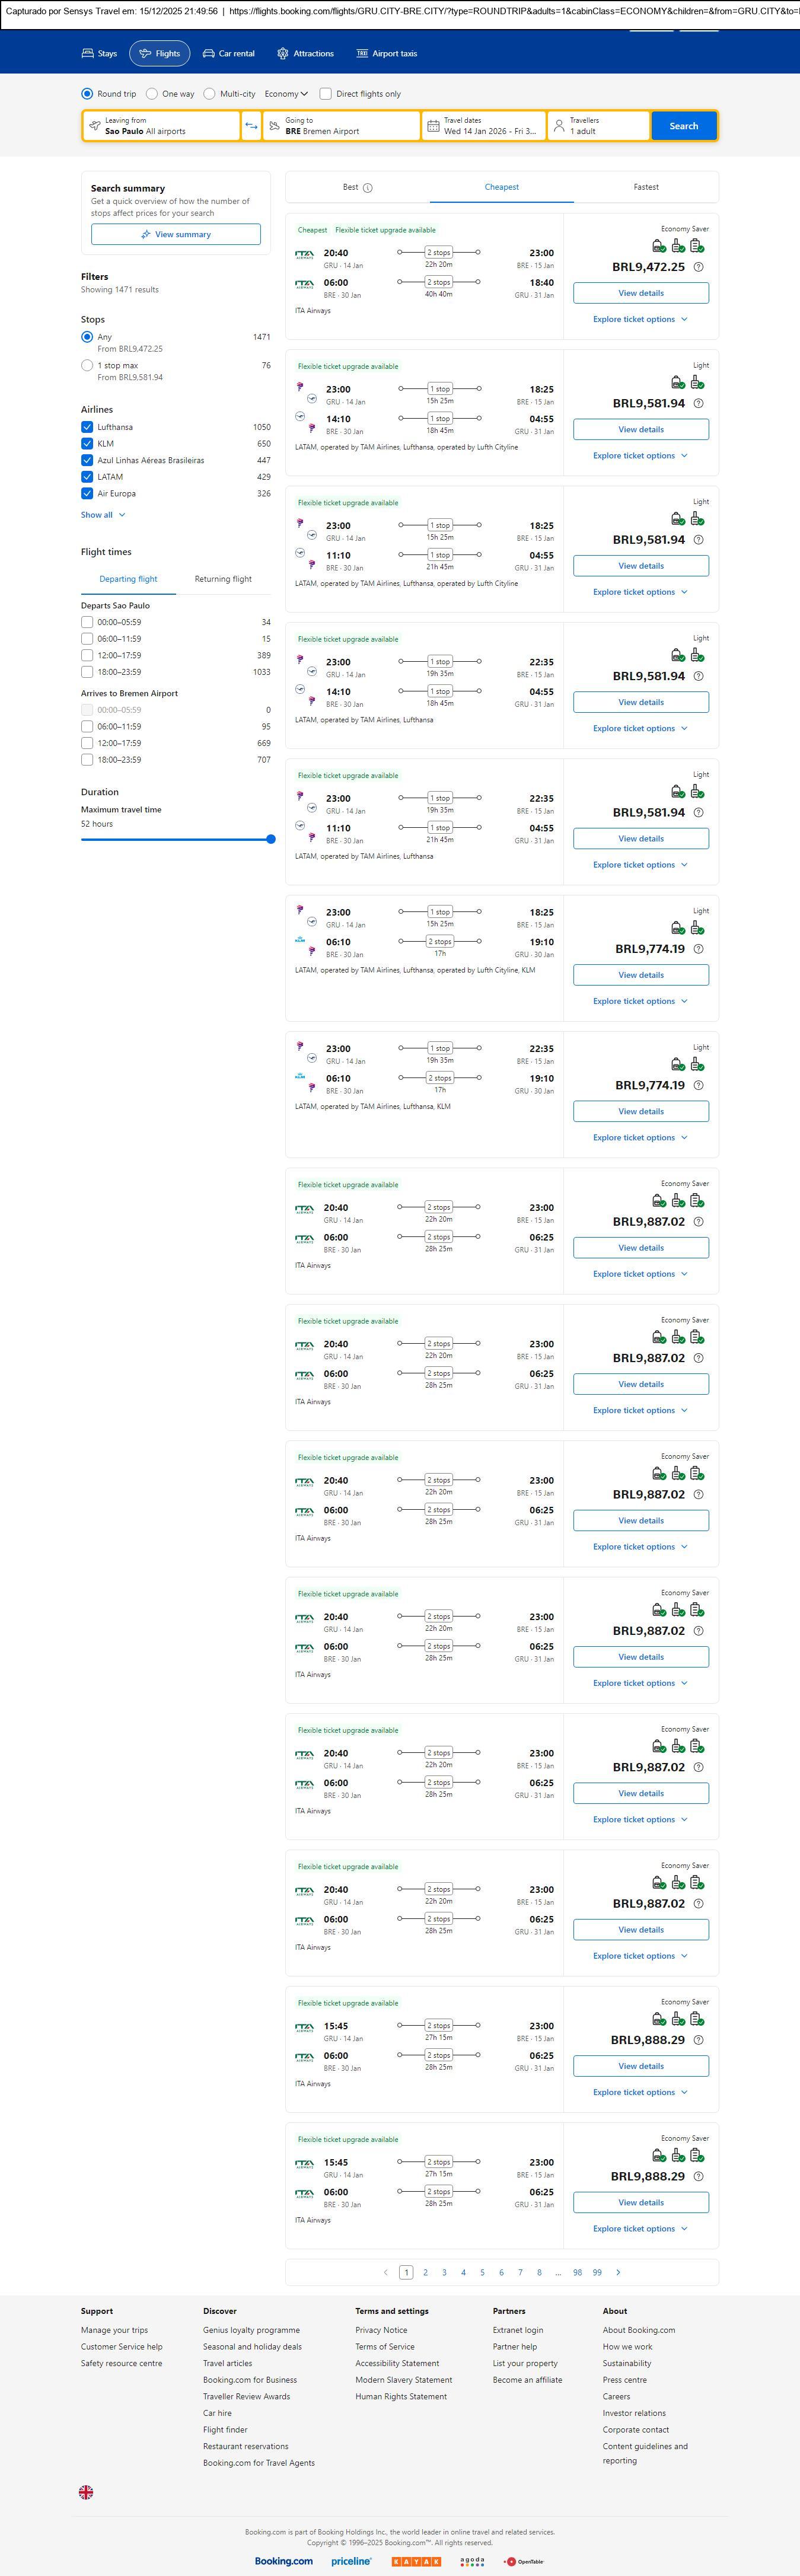
Task: Click the info icon next to Best tab
Action: pos(368,188)
